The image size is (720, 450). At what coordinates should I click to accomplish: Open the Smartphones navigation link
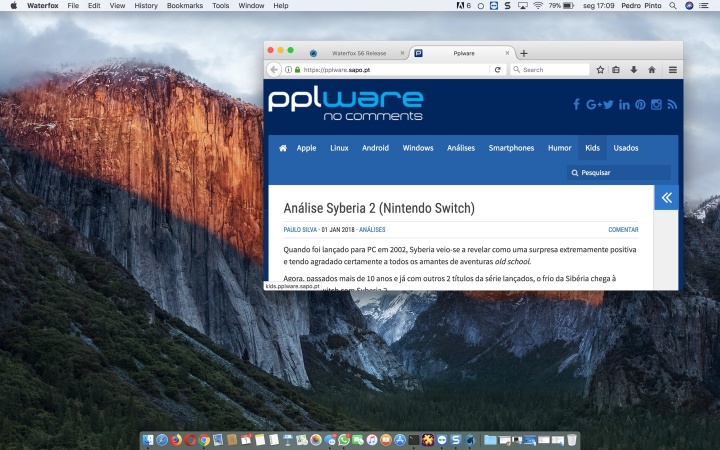coord(511,148)
